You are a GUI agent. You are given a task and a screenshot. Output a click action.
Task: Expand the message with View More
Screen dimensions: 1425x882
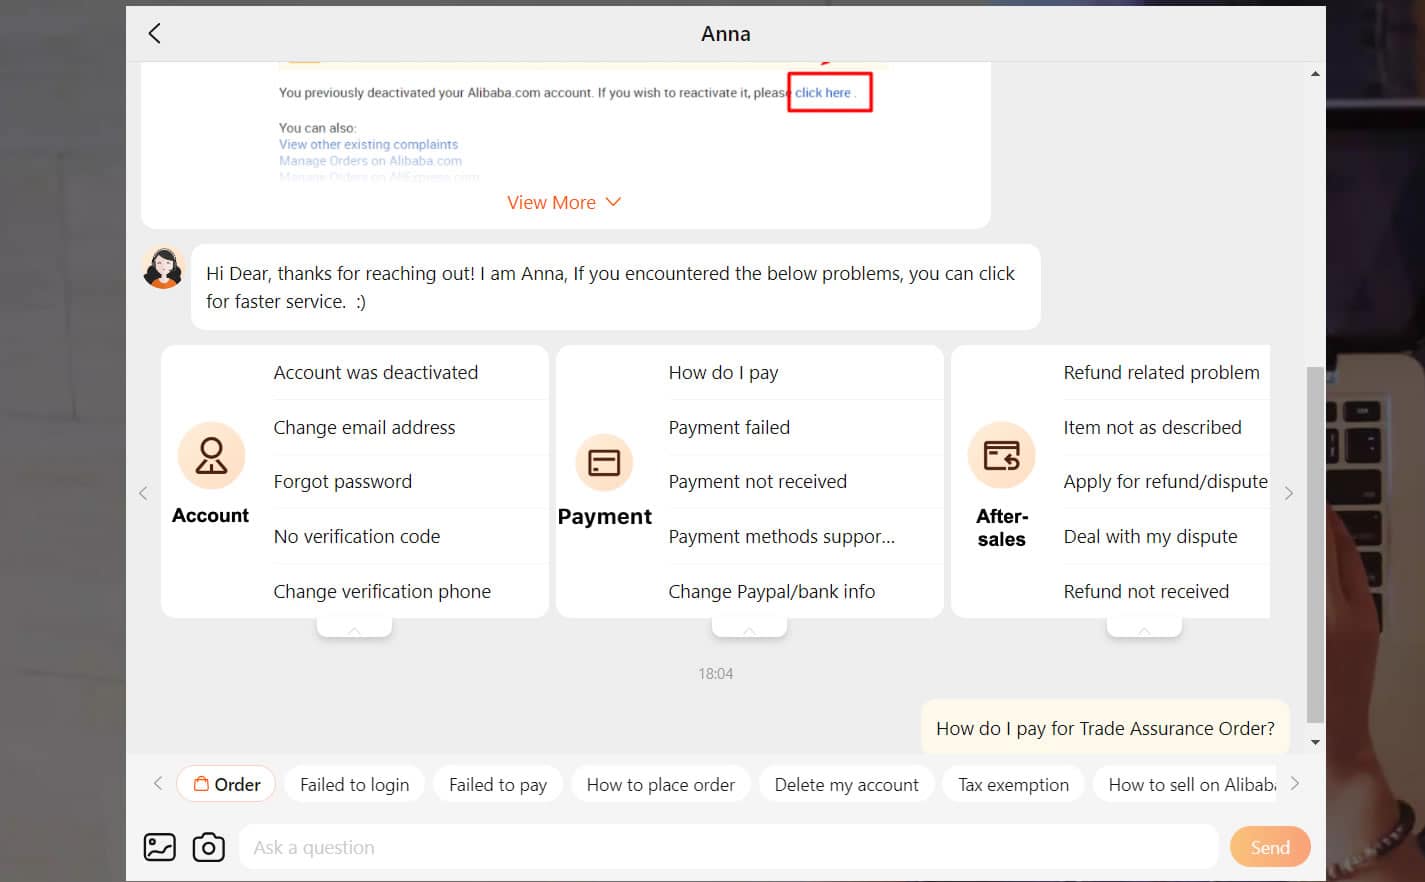coord(563,201)
